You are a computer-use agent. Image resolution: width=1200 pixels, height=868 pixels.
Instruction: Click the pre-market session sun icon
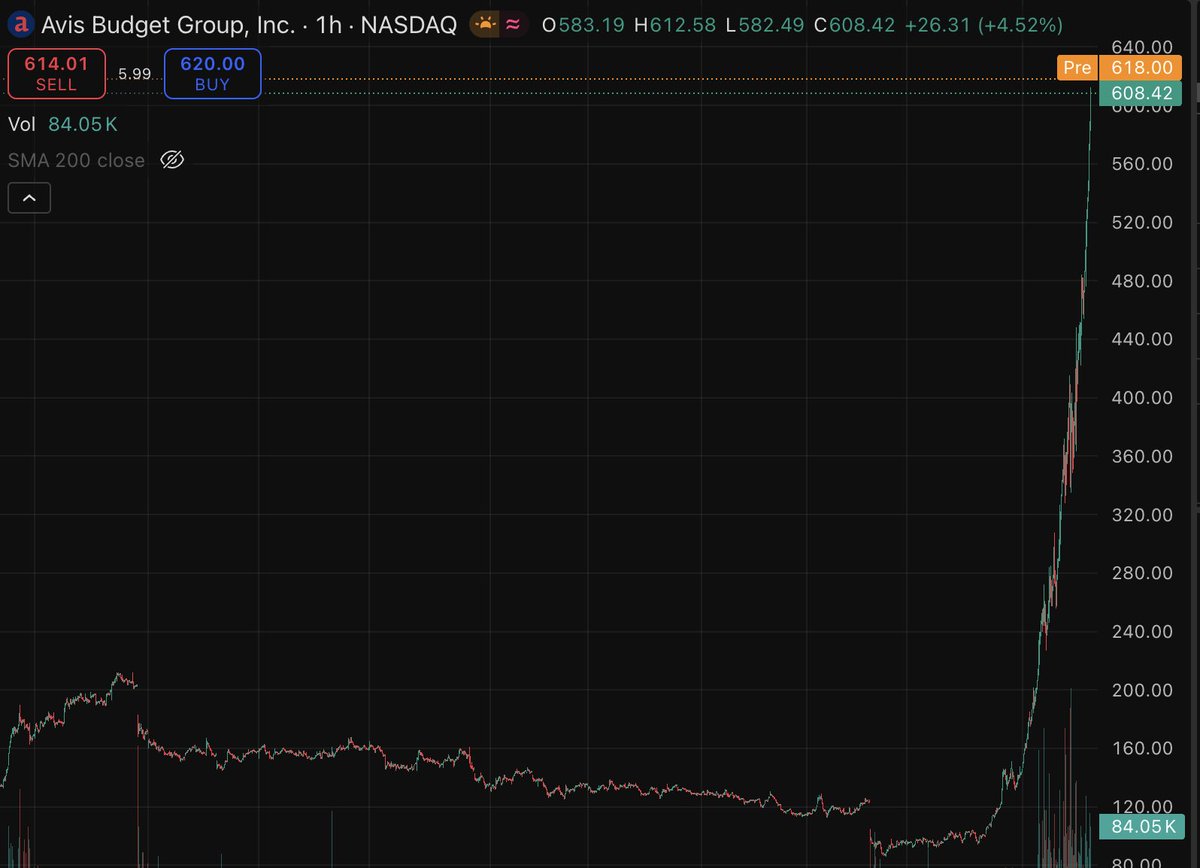[484, 24]
